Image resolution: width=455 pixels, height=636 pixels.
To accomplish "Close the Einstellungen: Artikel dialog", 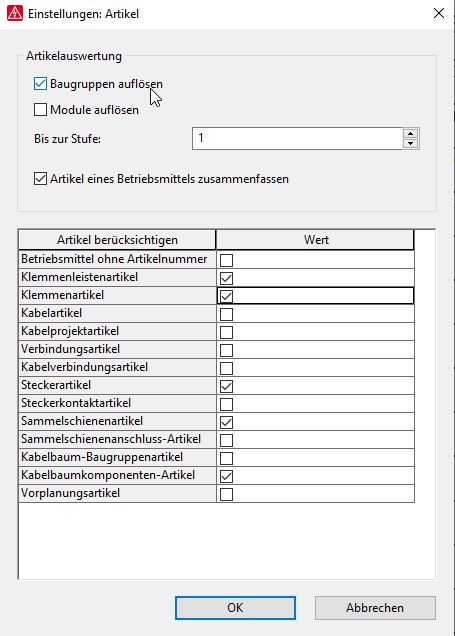I will 439,13.
